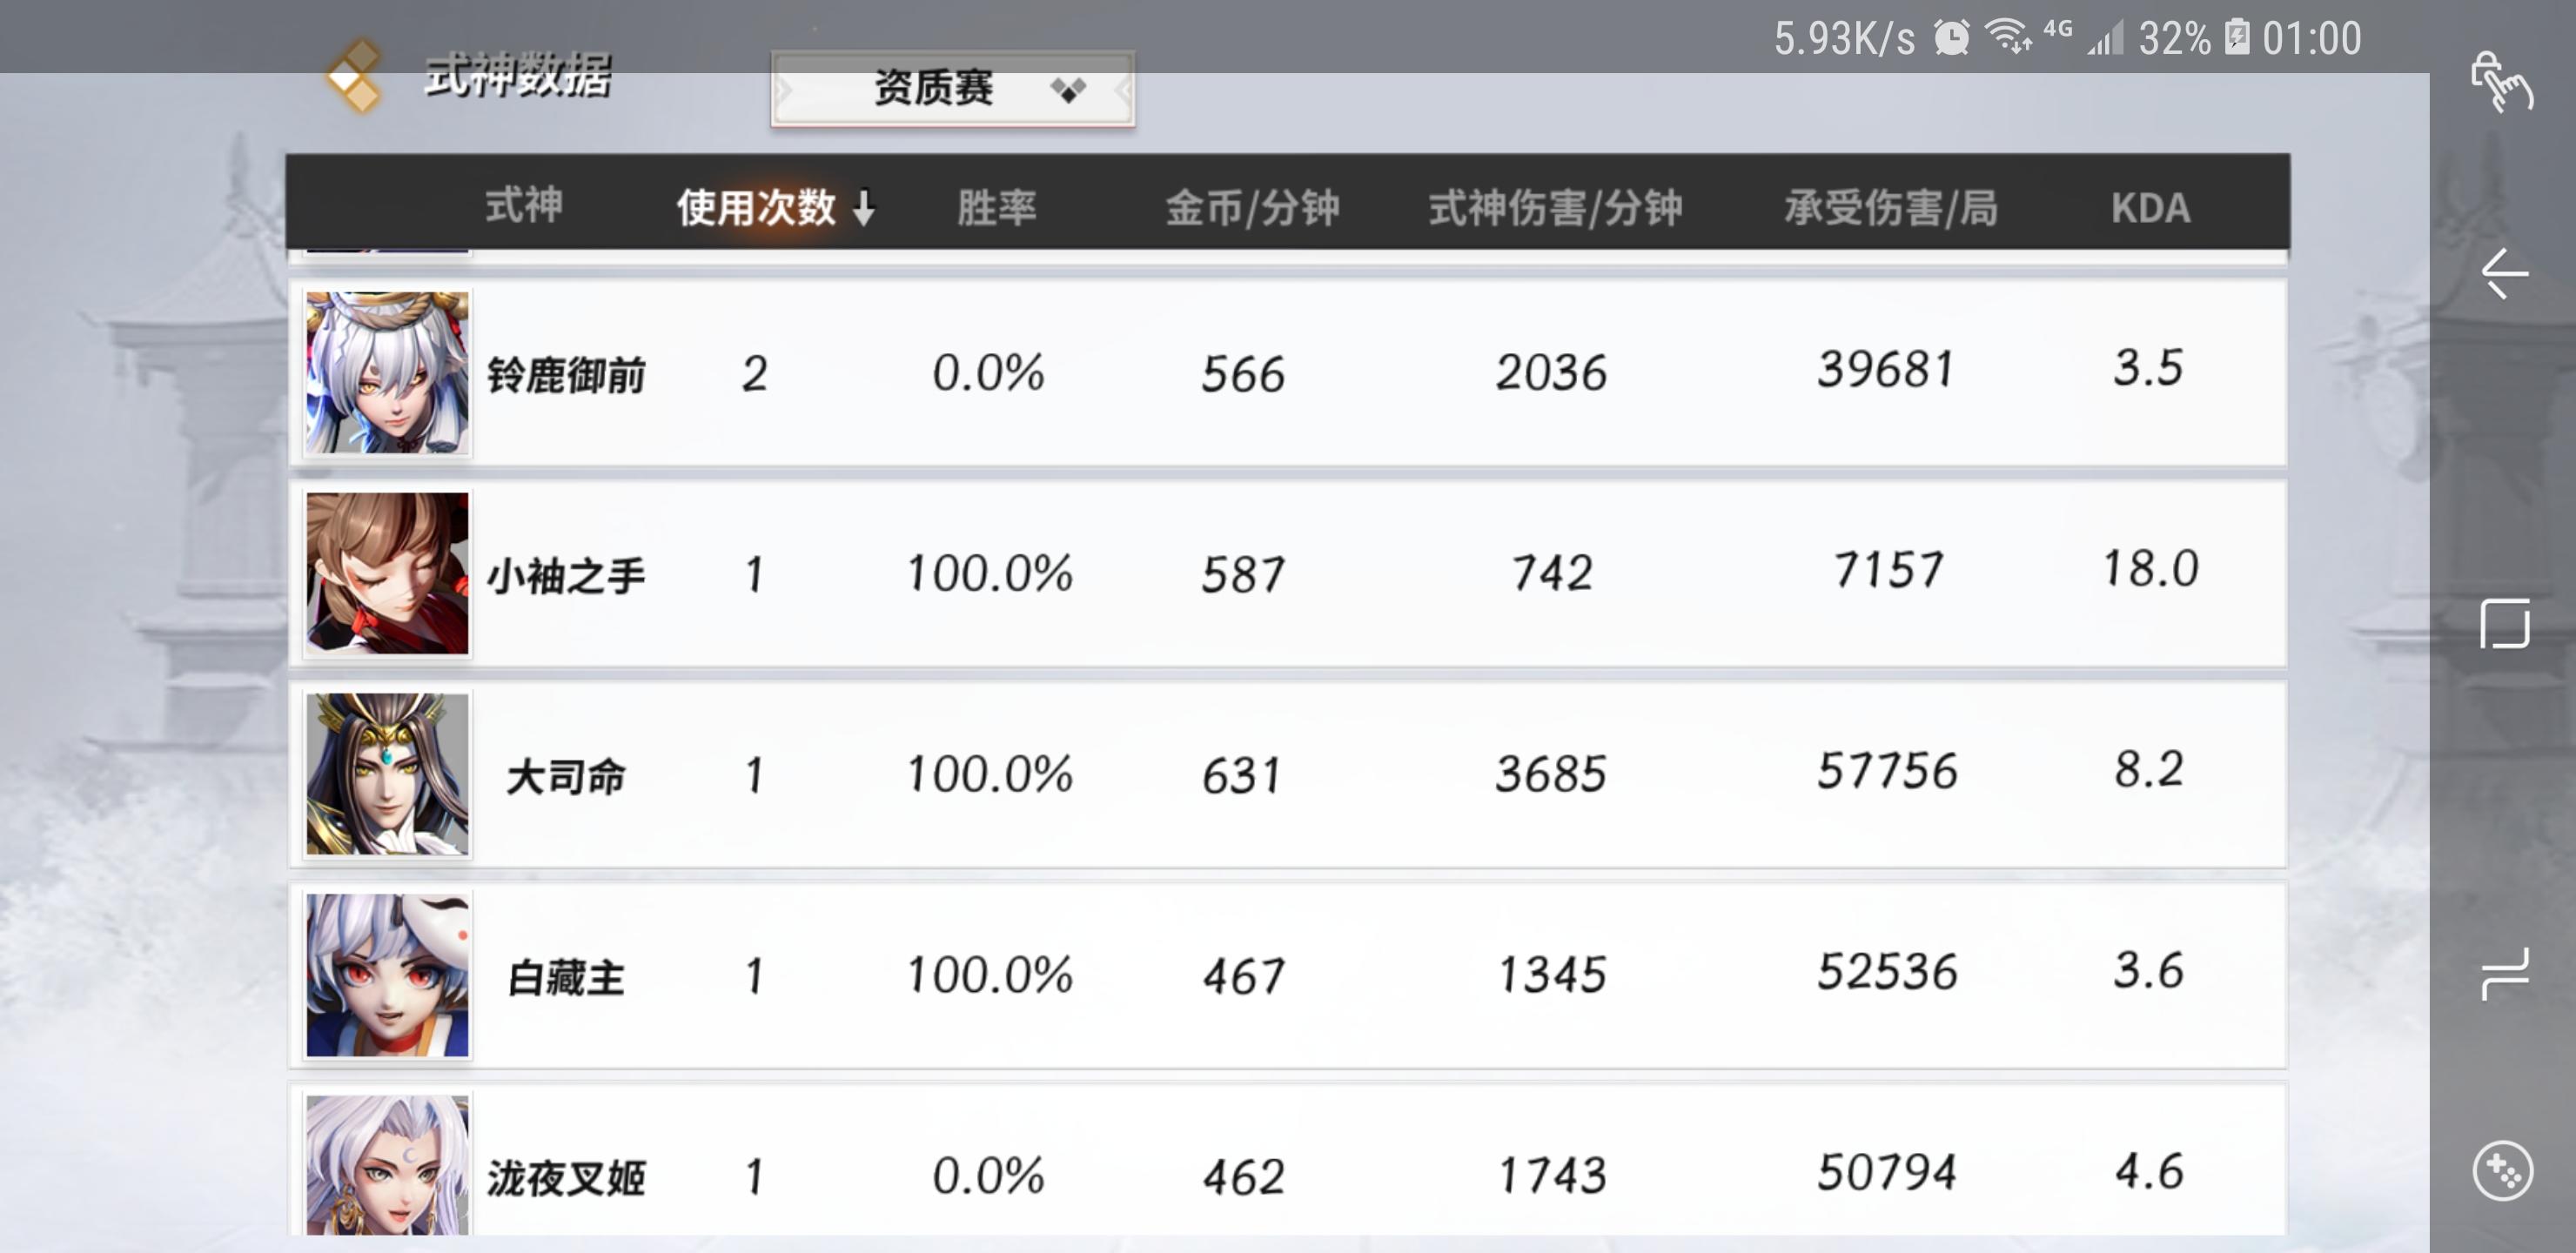The image size is (2576, 1253).
Task: Tap the 01:00 clock in status bar
Action: pos(2312,39)
